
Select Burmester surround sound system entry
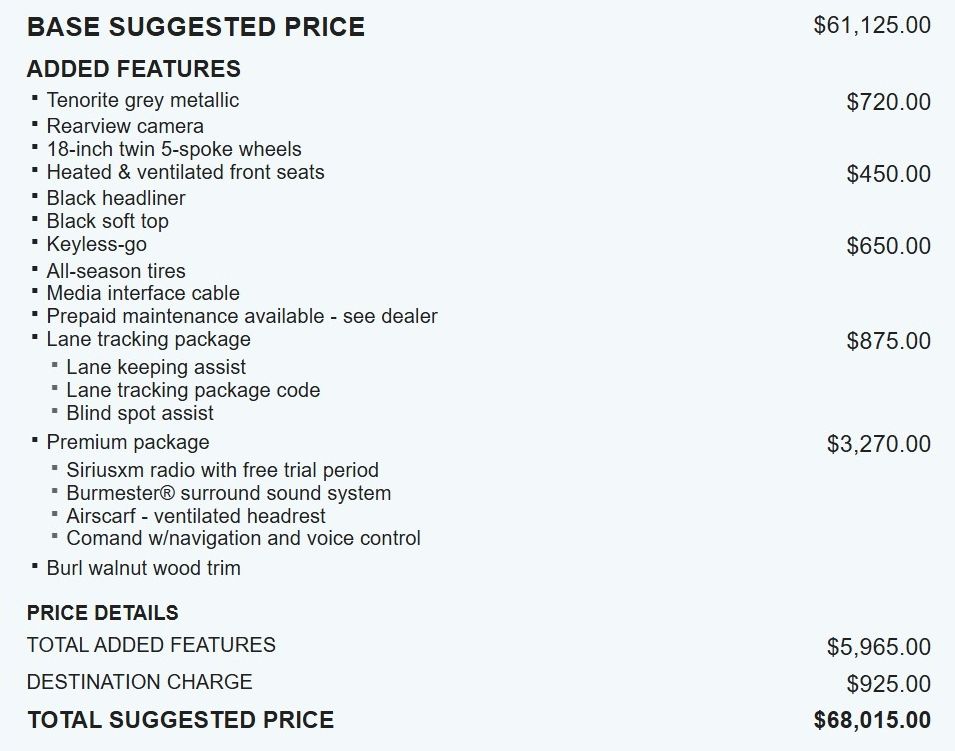pos(228,493)
